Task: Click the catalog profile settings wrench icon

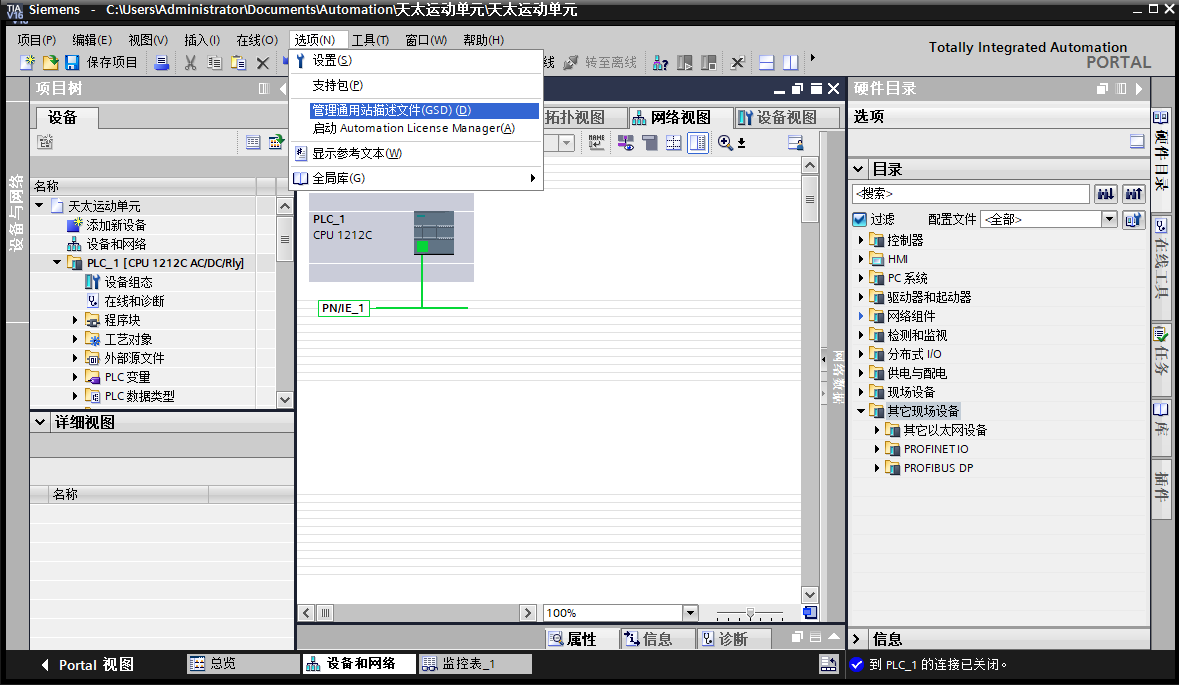Action: tap(1133, 220)
